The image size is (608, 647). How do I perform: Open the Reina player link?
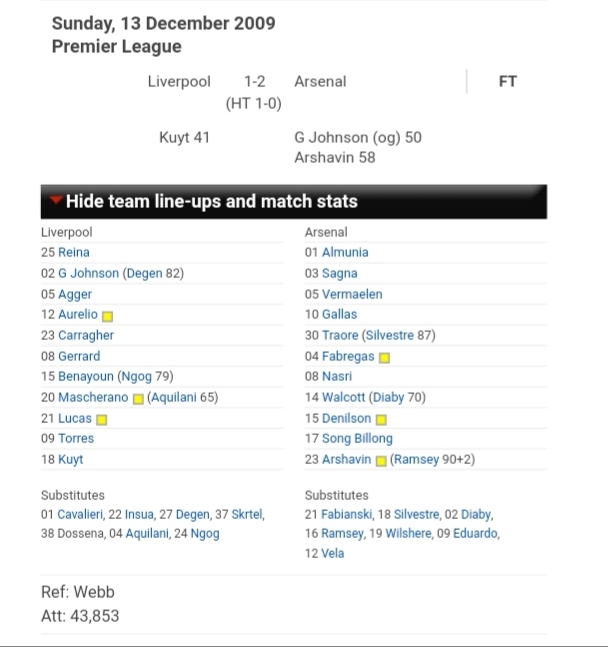(74, 253)
